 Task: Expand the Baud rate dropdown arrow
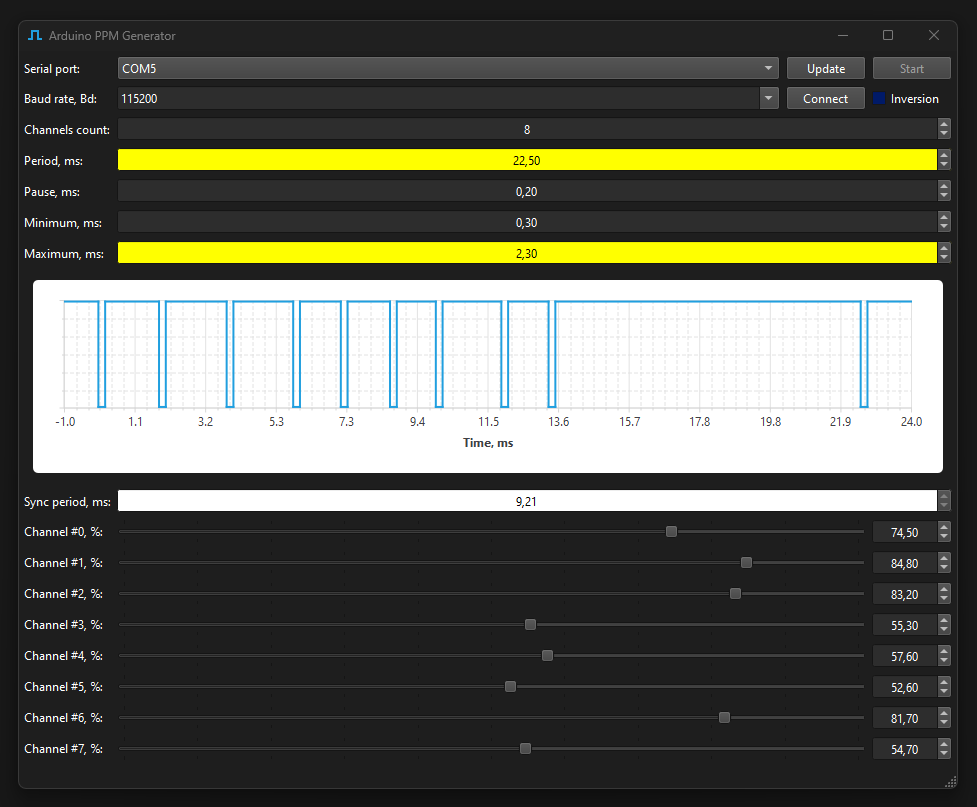coord(769,98)
